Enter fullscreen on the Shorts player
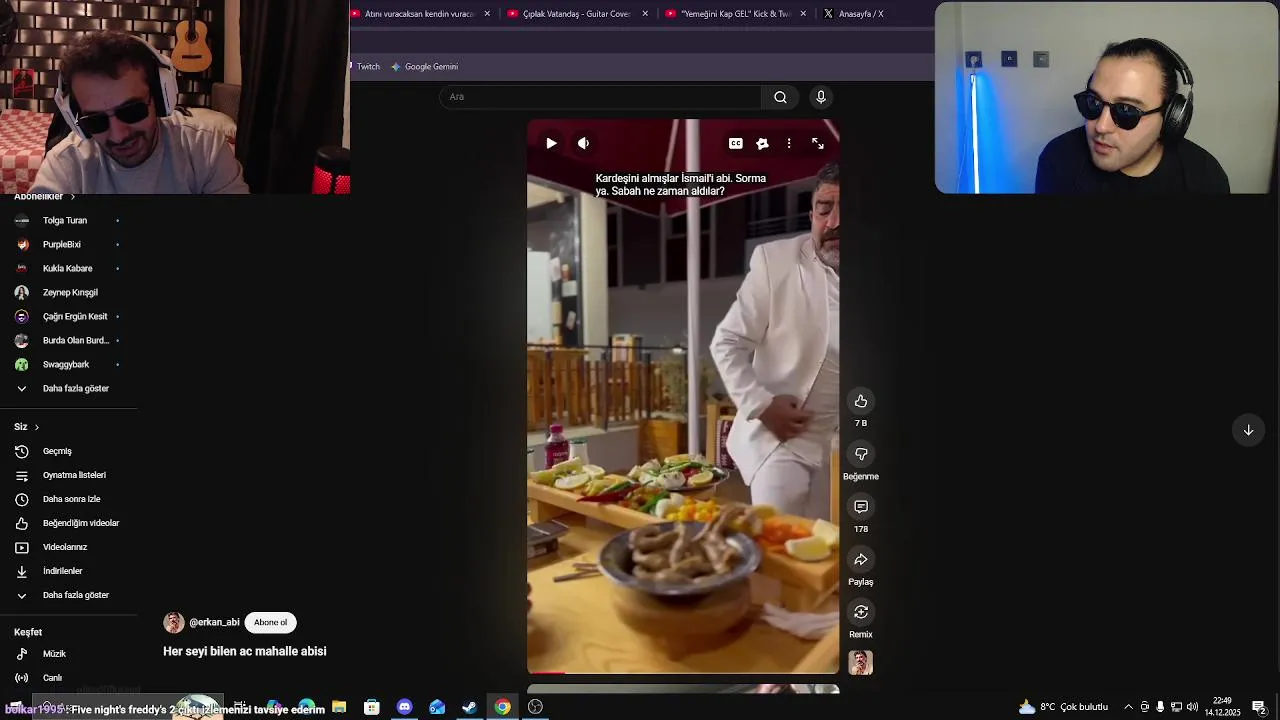 (818, 143)
